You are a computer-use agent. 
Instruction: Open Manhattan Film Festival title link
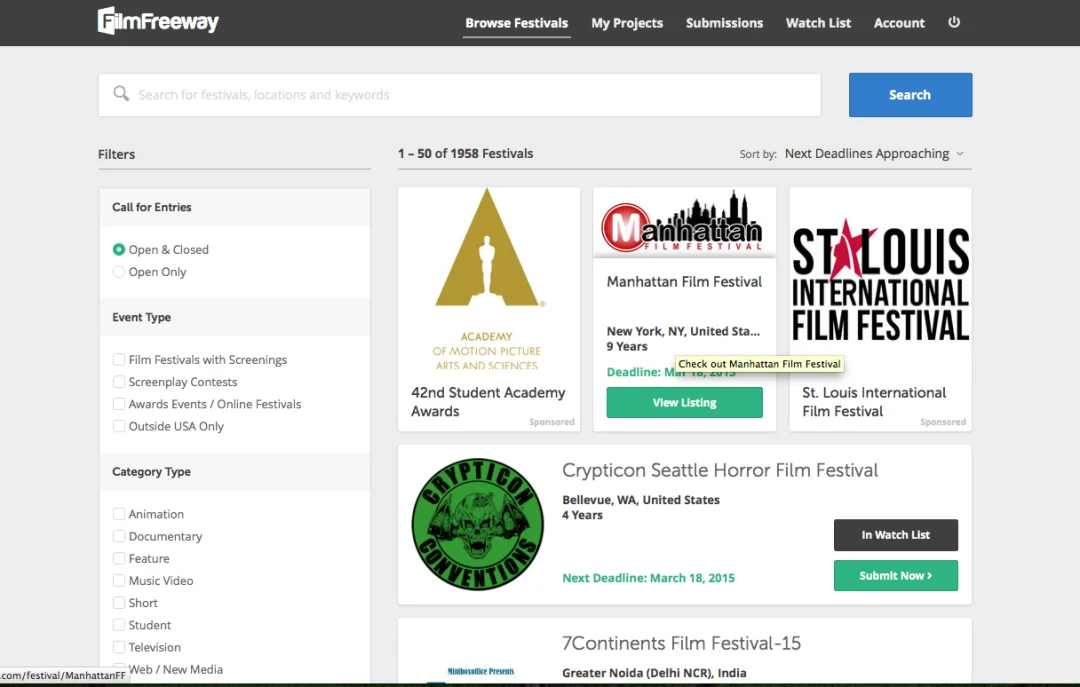[684, 281]
